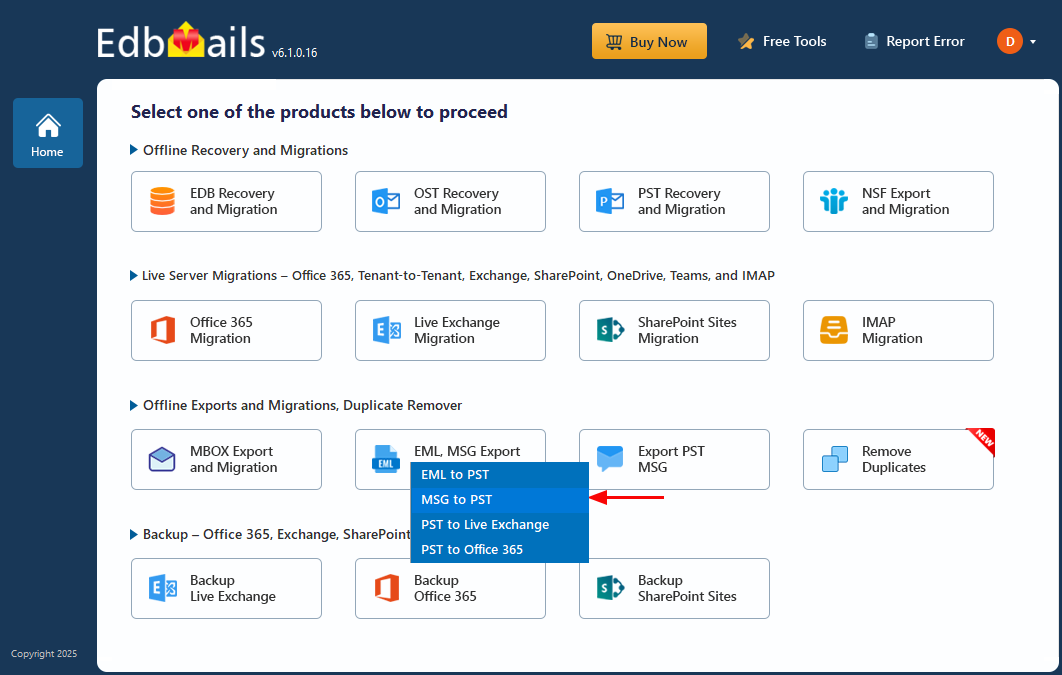
Task: Collapse the Offline Exports and Migrations section
Action: pyautogui.click(x=133, y=406)
